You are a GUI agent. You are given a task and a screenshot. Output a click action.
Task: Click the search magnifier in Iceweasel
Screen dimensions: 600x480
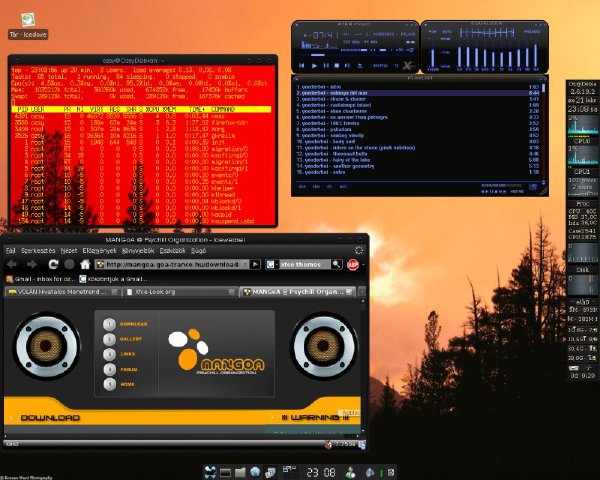(336, 264)
